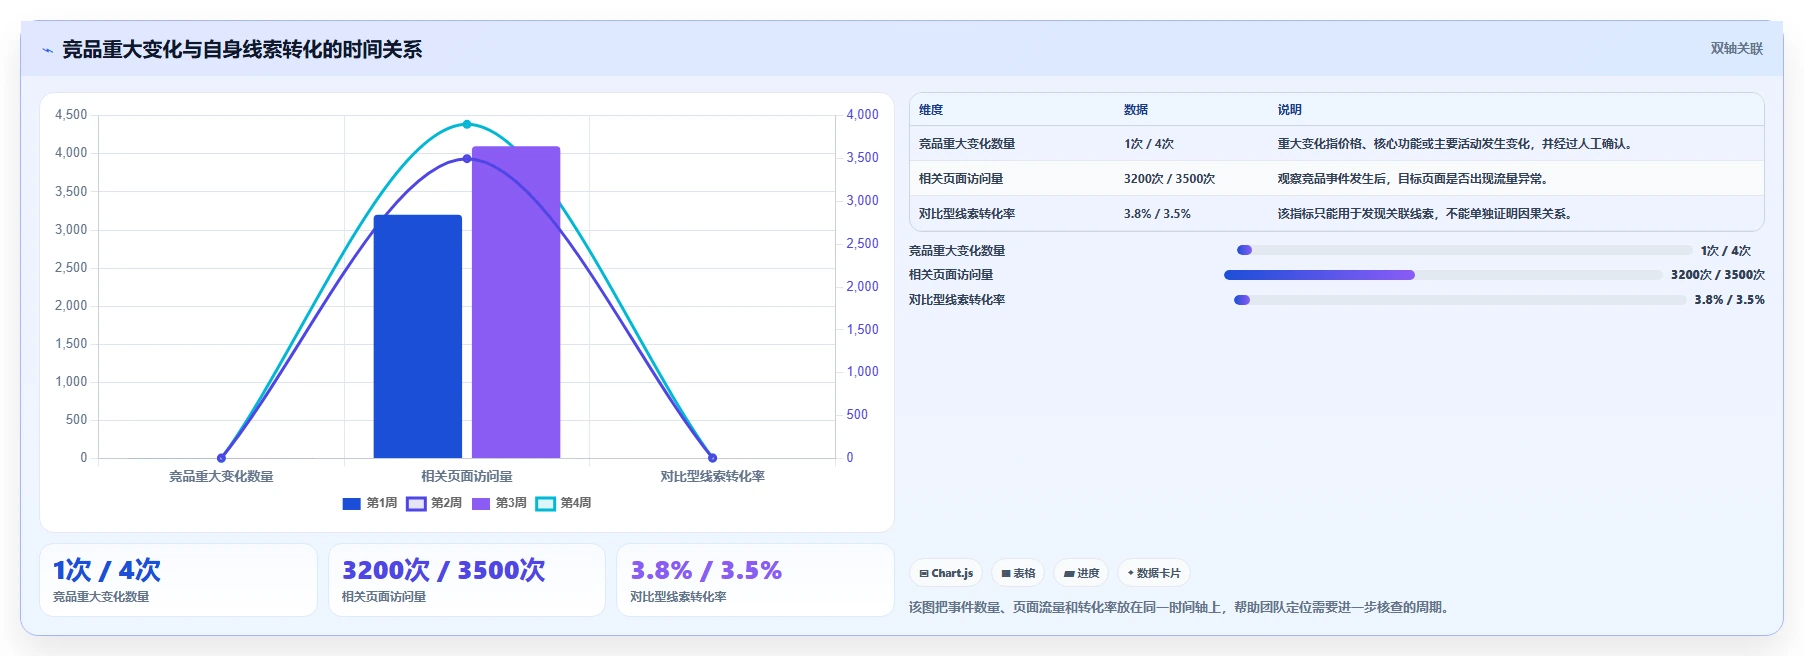Click the table cell 1次 / 4次
1804x656 pixels.
[1149, 144]
